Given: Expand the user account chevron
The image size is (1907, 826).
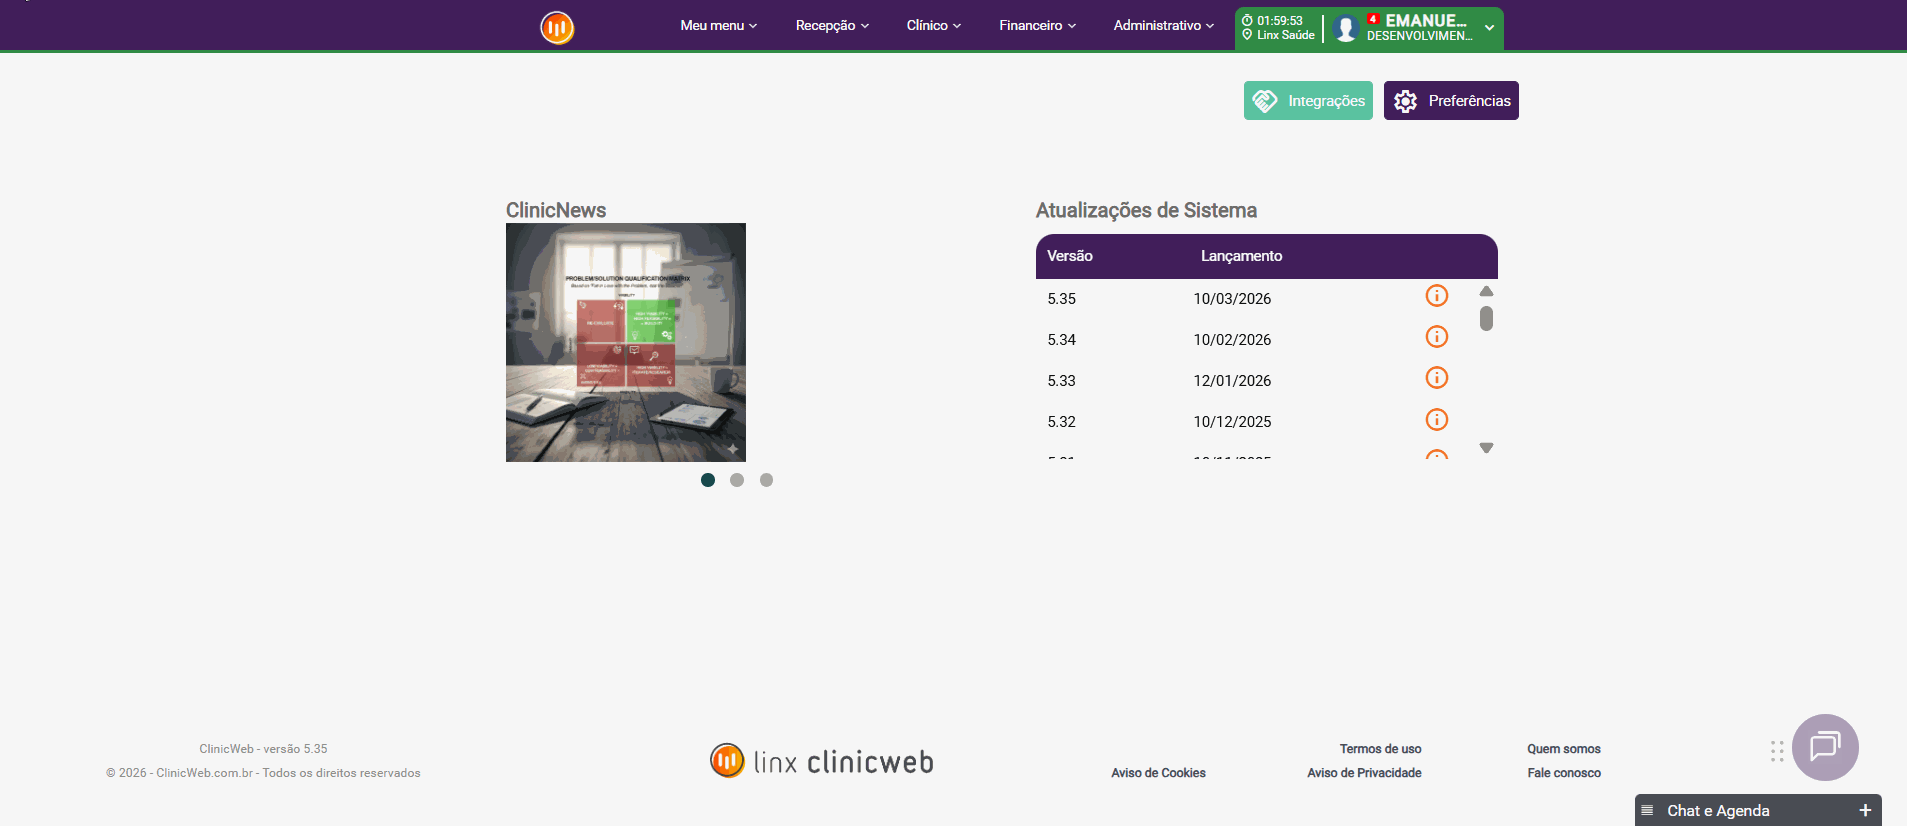Looking at the screenshot, I should click(1489, 28).
